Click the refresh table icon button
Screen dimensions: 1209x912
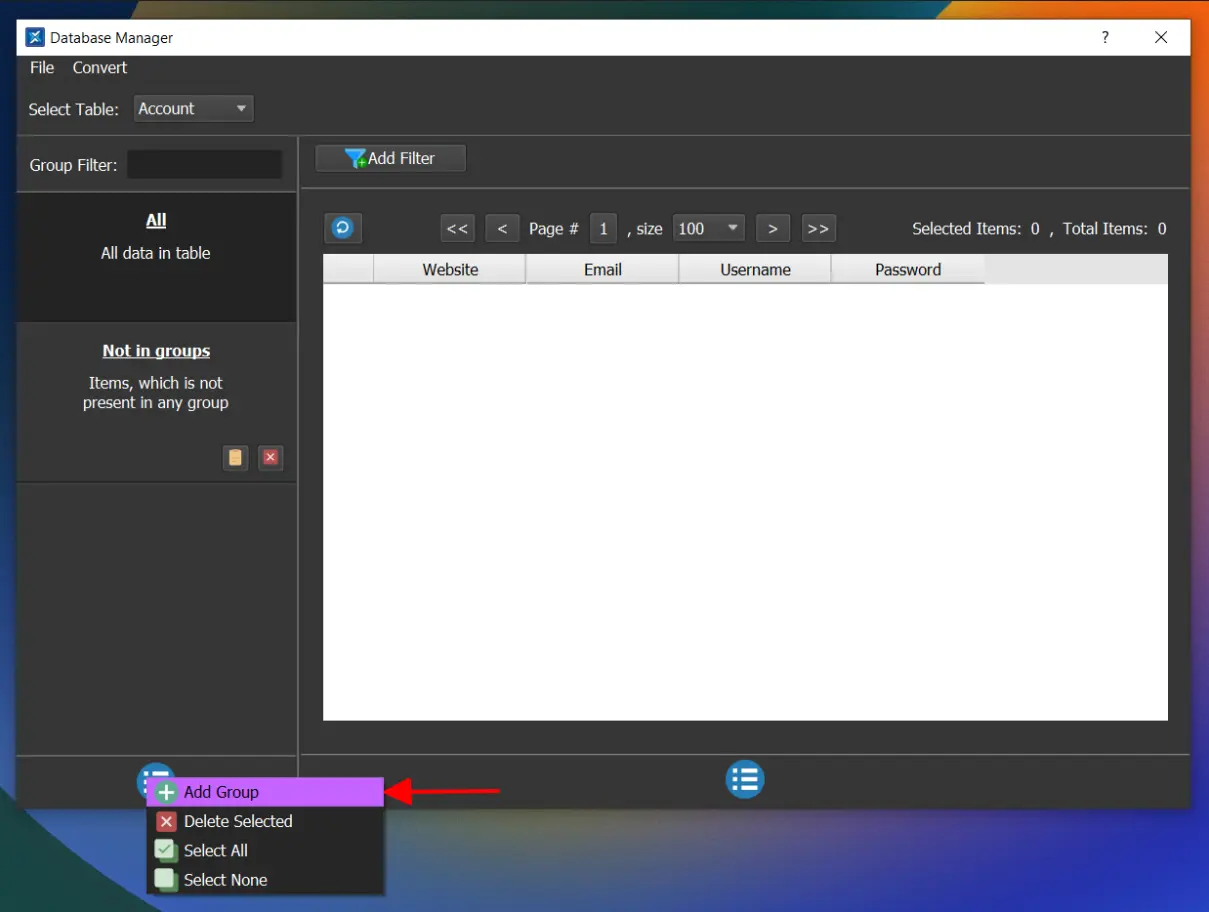tap(342, 228)
